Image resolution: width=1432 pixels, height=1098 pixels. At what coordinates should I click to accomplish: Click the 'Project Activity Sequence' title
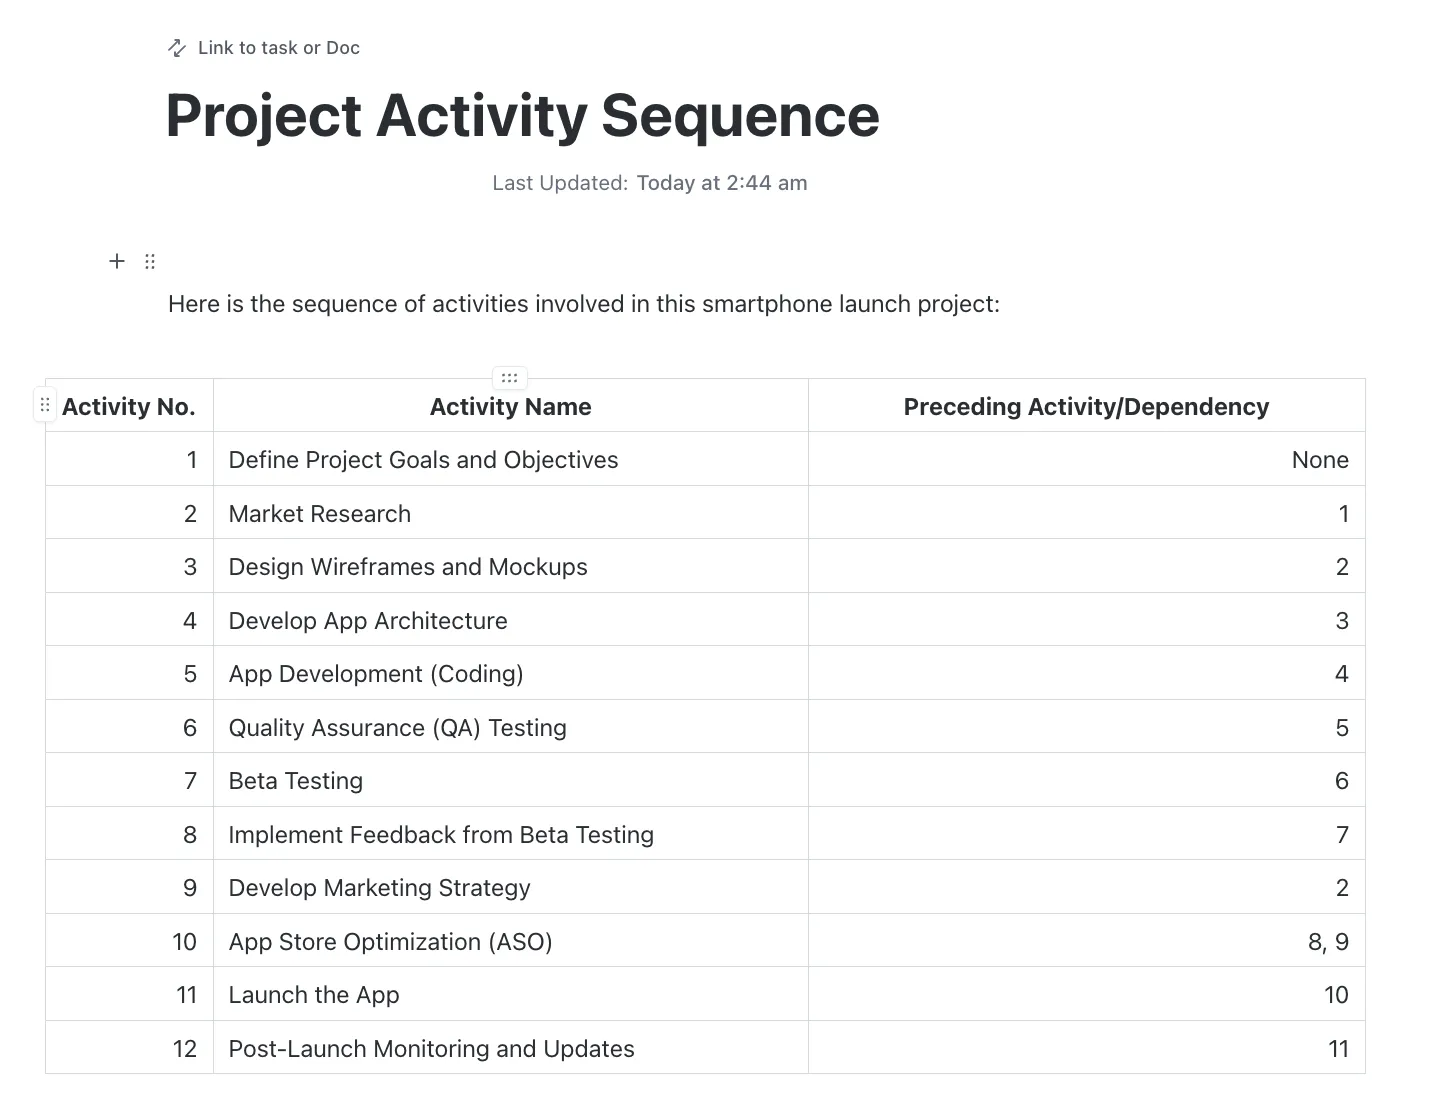click(522, 115)
